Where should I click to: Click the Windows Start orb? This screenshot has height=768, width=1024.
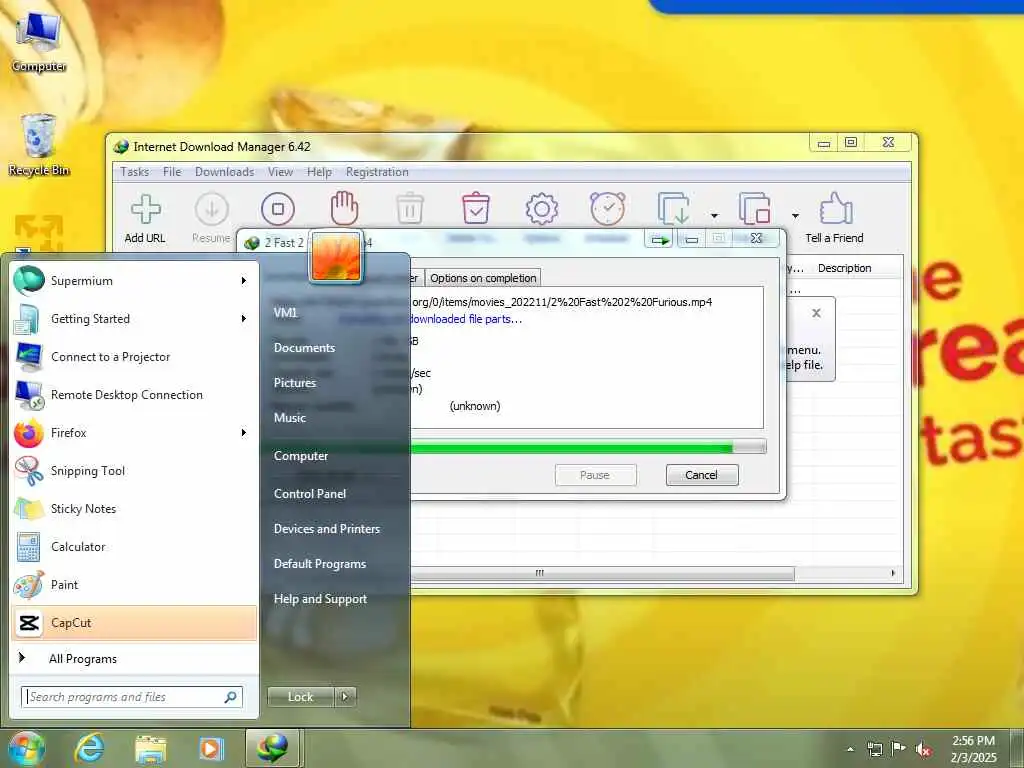pos(26,748)
